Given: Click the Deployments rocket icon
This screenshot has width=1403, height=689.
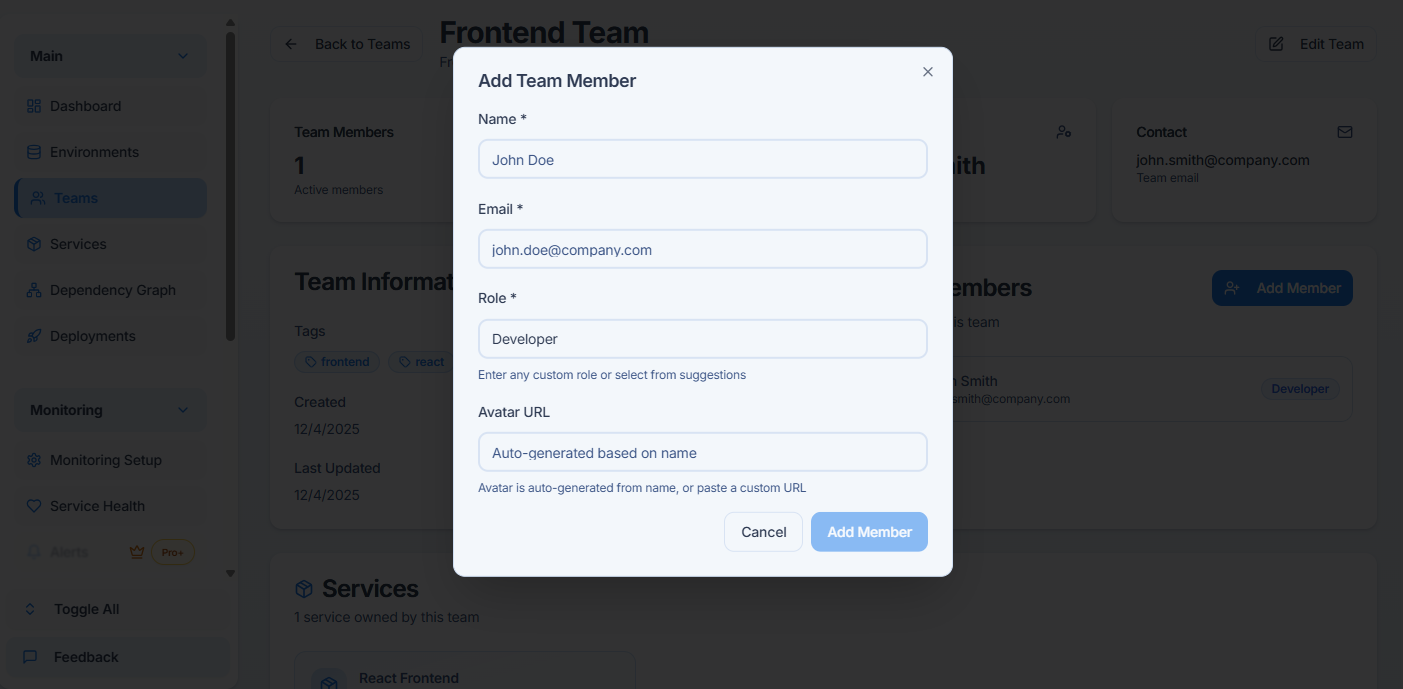Looking at the screenshot, I should pos(34,336).
